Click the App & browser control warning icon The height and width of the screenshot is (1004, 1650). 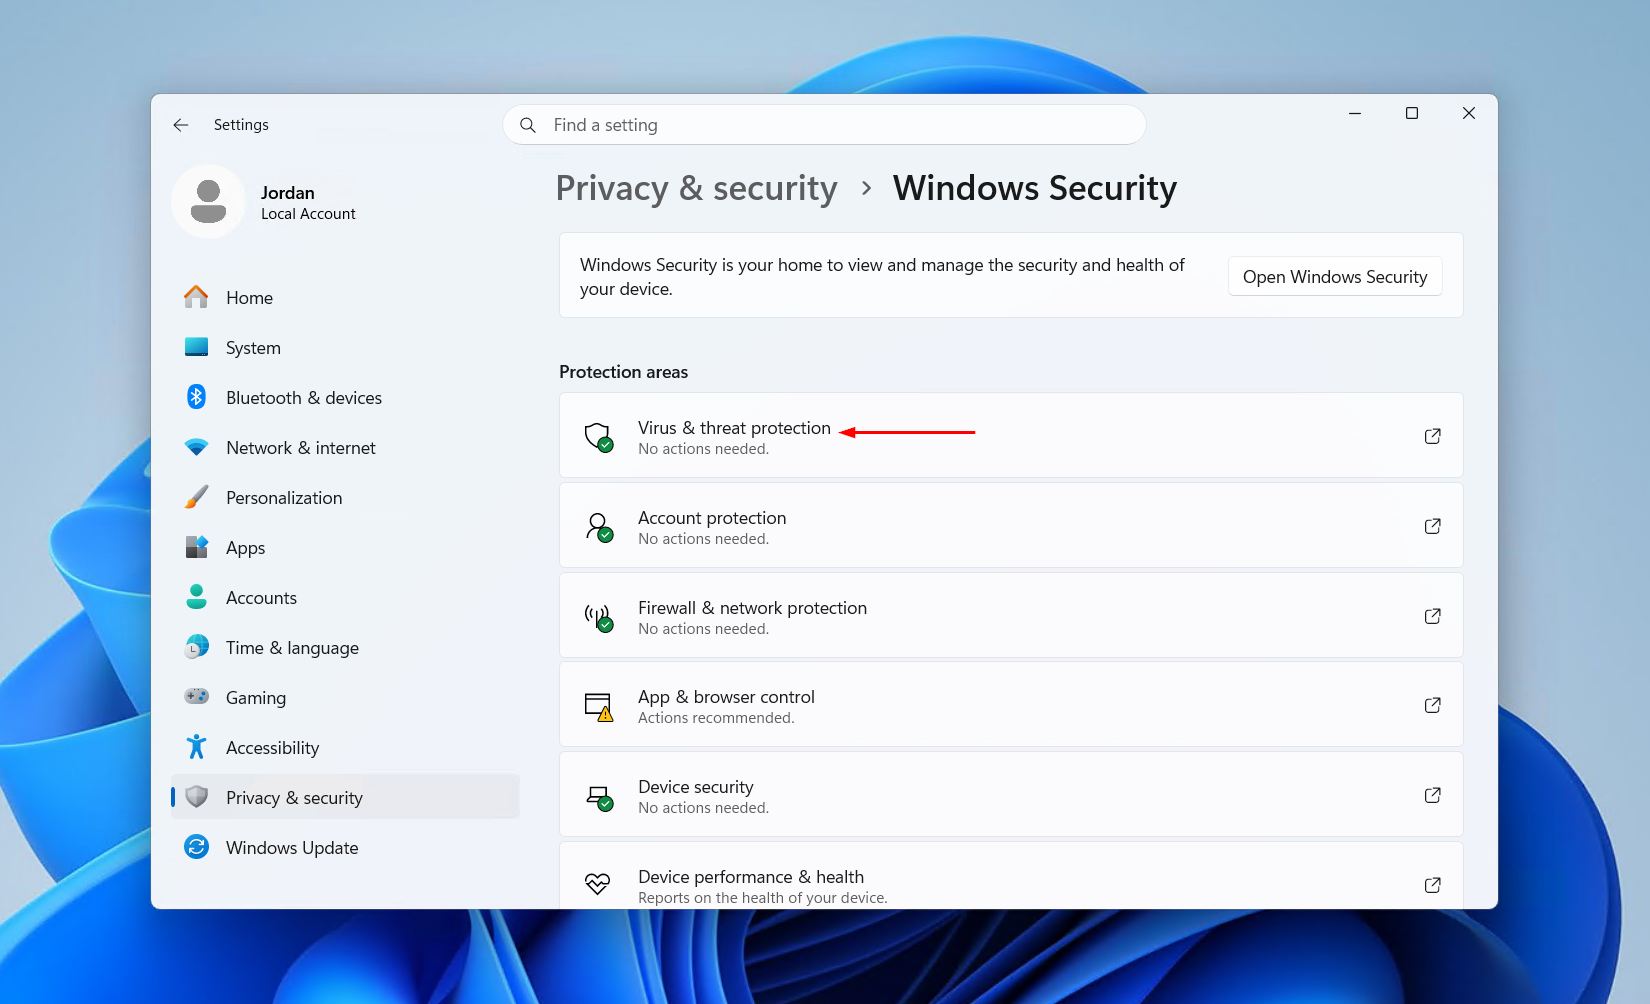(598, 707)
